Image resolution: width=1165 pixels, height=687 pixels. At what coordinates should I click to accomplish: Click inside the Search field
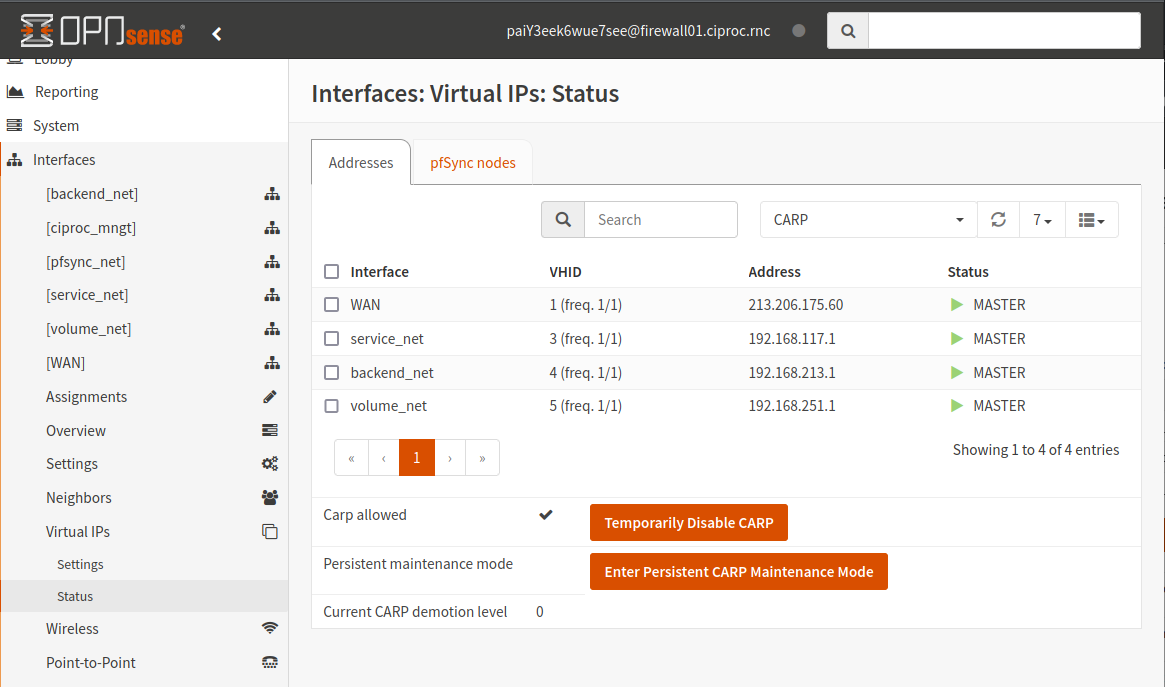point(660,219)
